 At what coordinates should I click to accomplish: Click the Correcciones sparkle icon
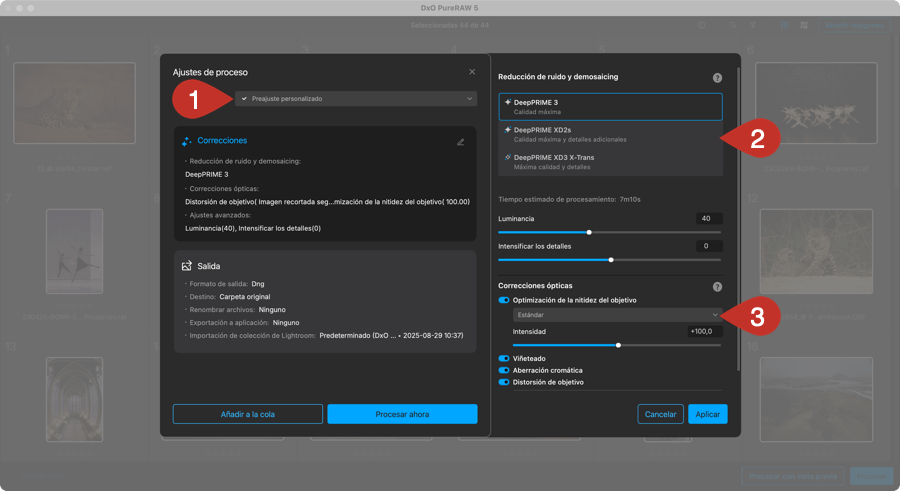[187, 141]
